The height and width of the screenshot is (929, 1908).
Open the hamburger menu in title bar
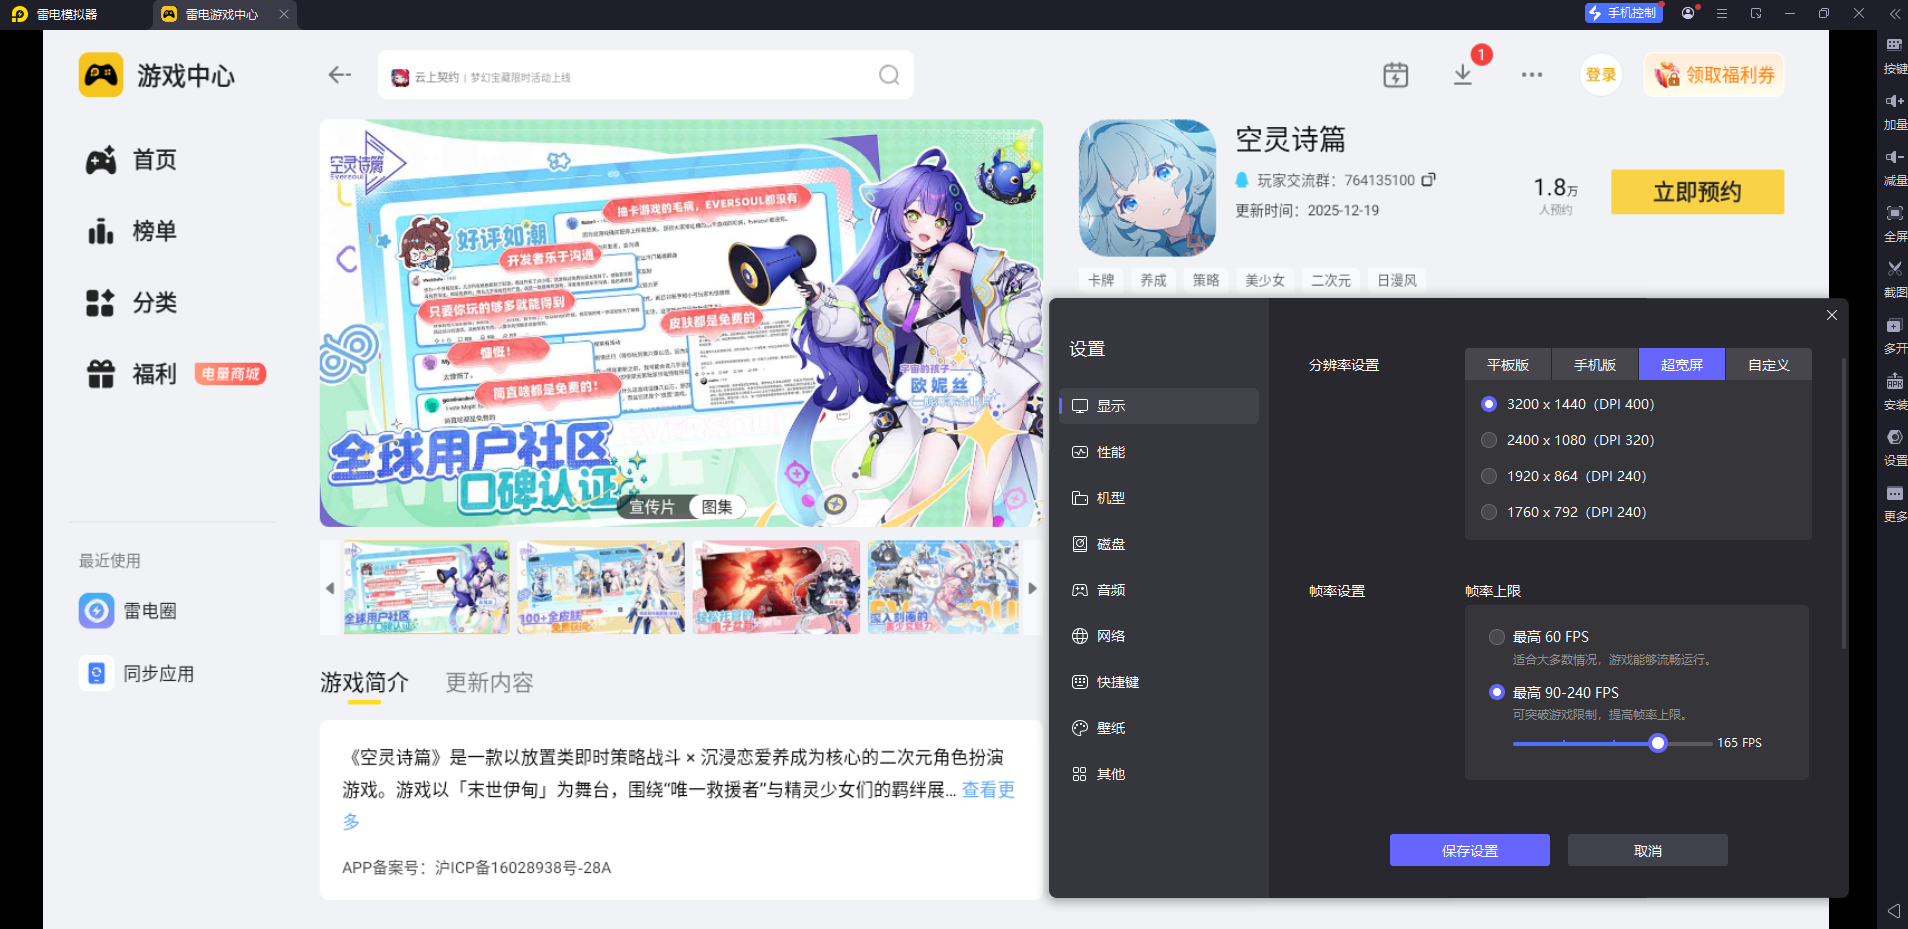click(1722, 13)
